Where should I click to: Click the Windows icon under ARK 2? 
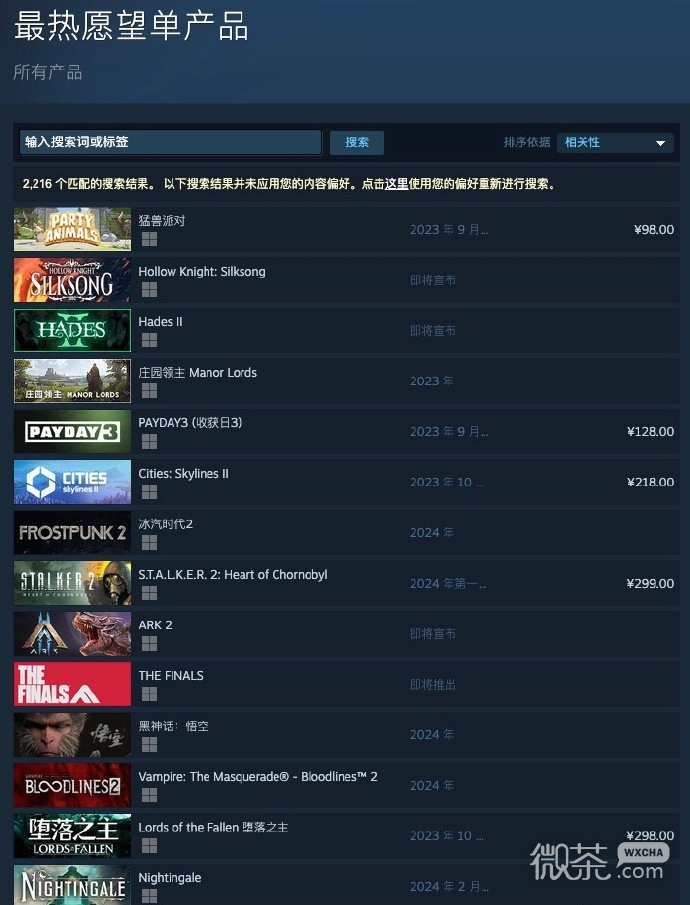click(150, 644)
